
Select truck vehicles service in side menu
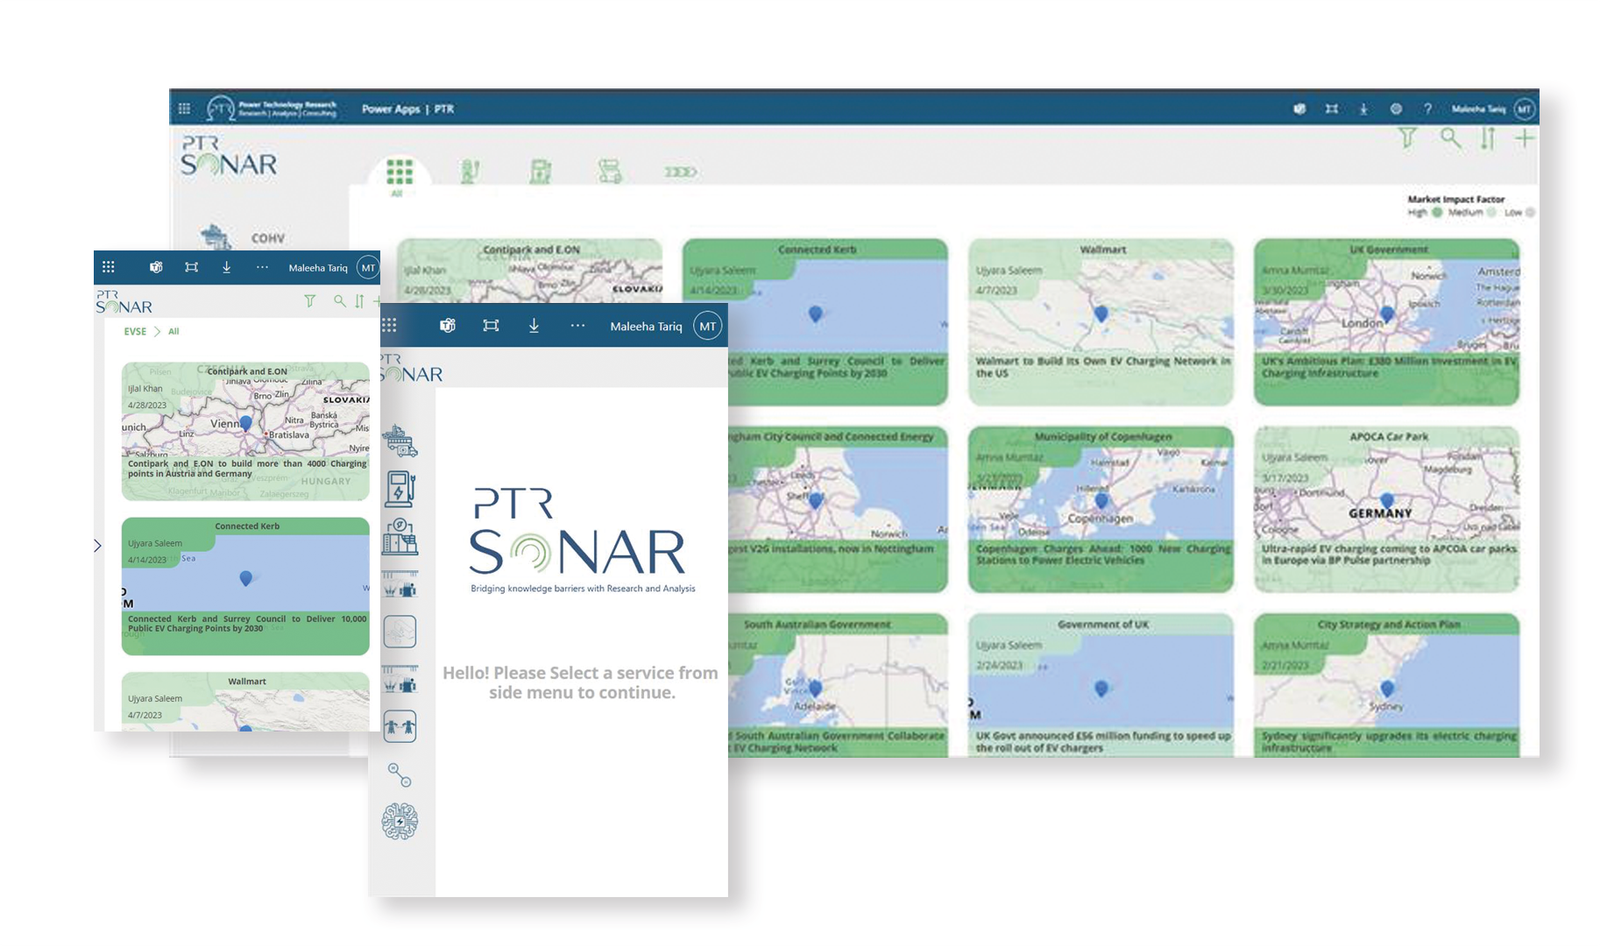pos(400,441)
